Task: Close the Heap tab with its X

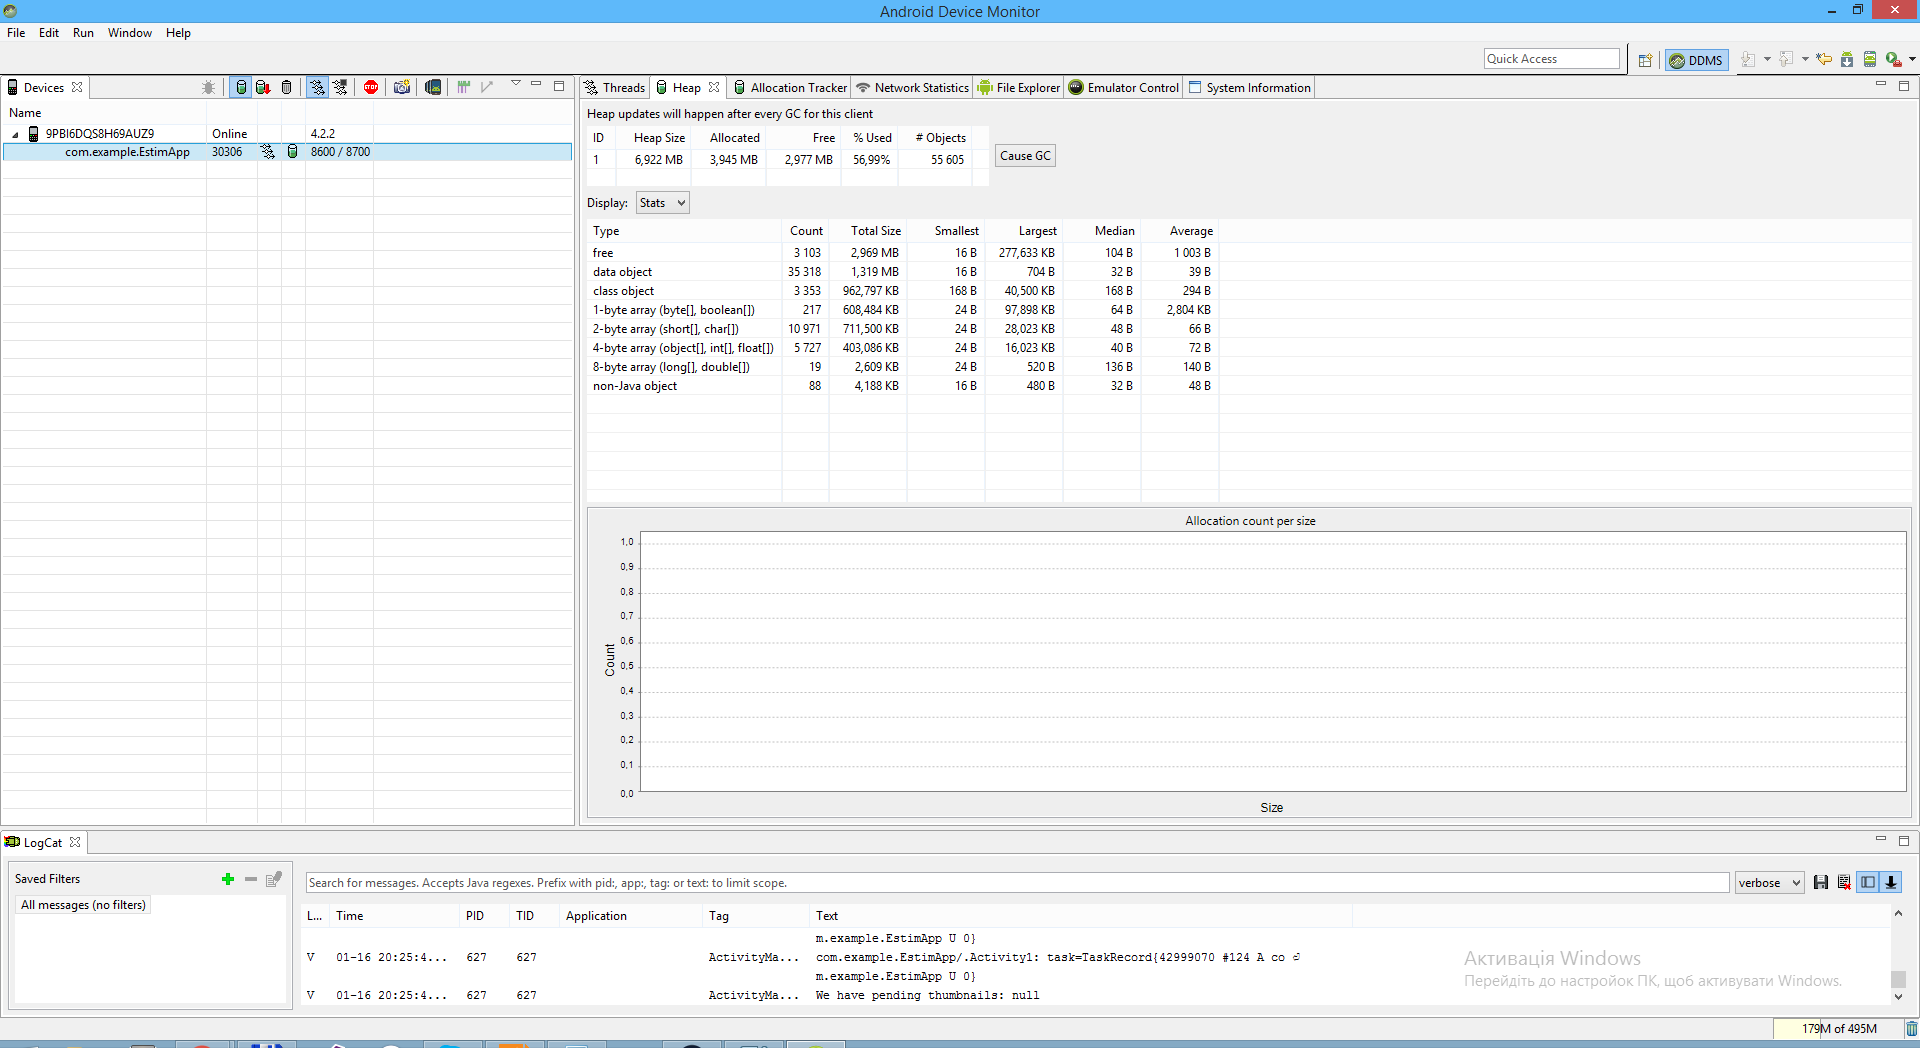Action: (714, 88)
